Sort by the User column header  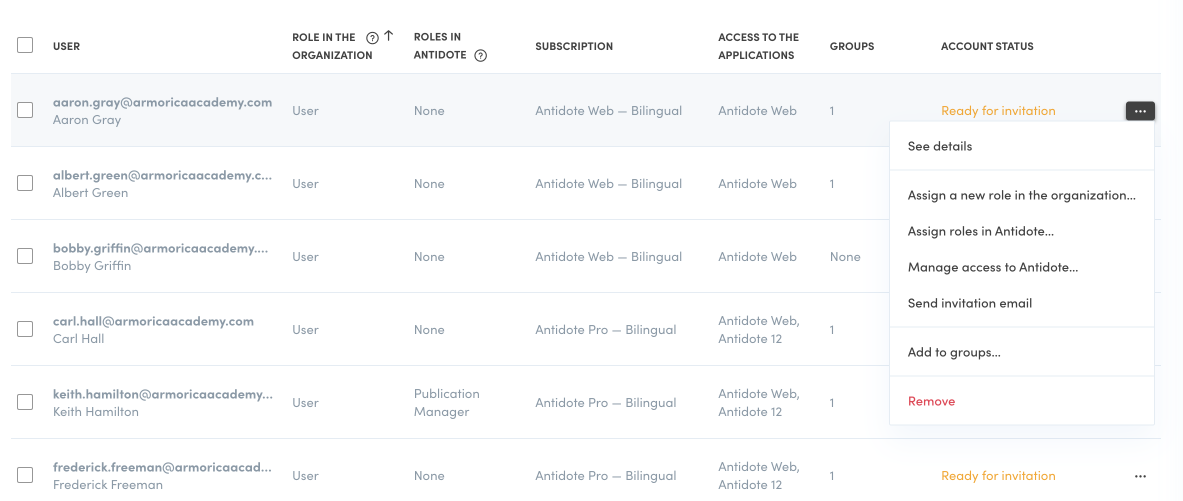tap(66, 46)
